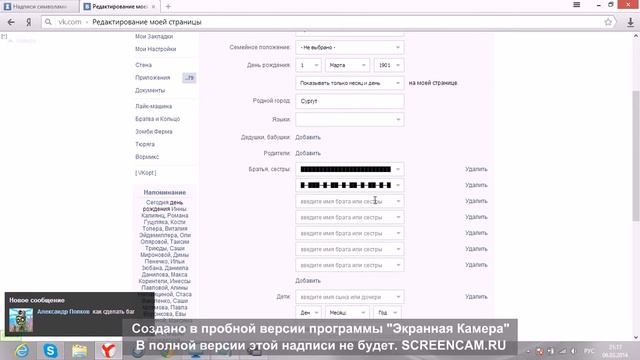Click the address bar 'vk.com' text
Screen dimensions: 640x360
[x=70, y=22]
